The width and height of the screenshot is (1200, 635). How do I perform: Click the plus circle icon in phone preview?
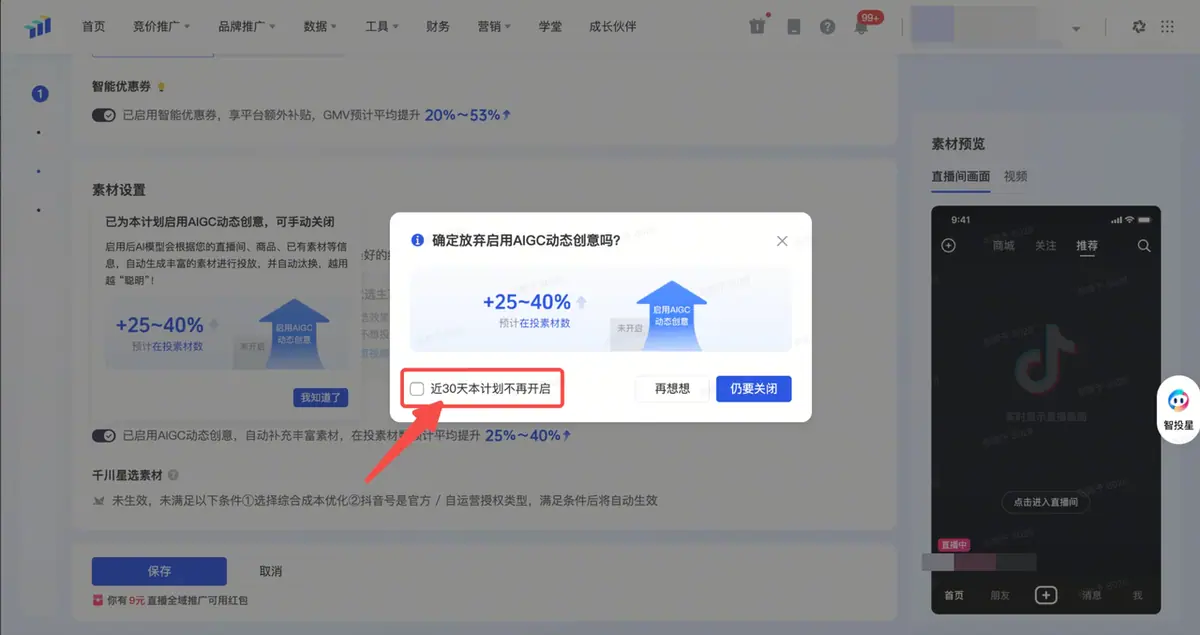click(949, 245)
